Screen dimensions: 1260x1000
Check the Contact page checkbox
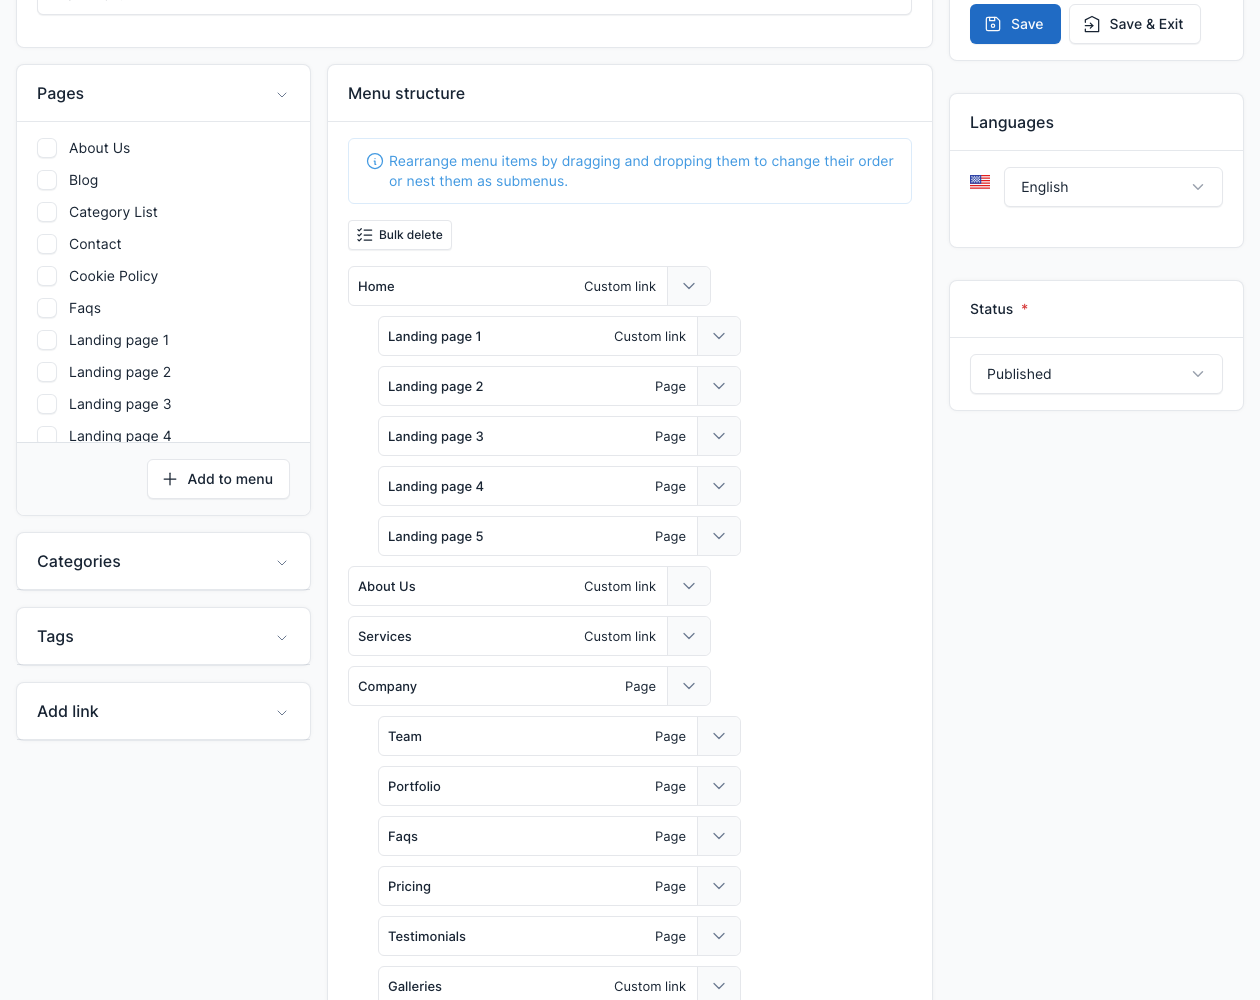tap(47, 244)
